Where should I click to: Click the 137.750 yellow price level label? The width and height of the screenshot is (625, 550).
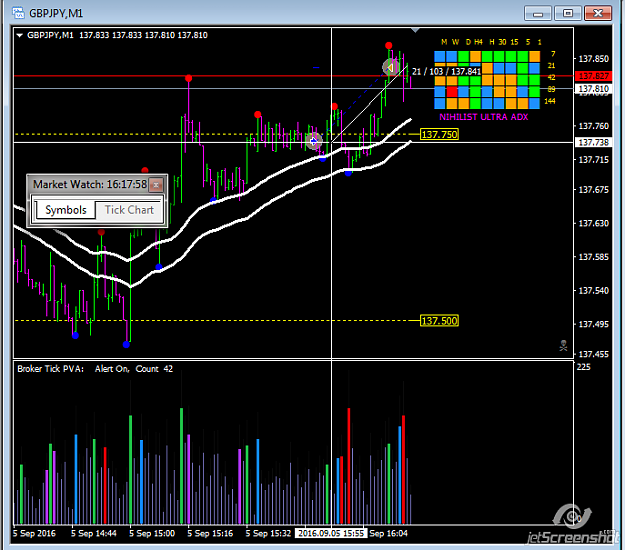tap(439, 134)
